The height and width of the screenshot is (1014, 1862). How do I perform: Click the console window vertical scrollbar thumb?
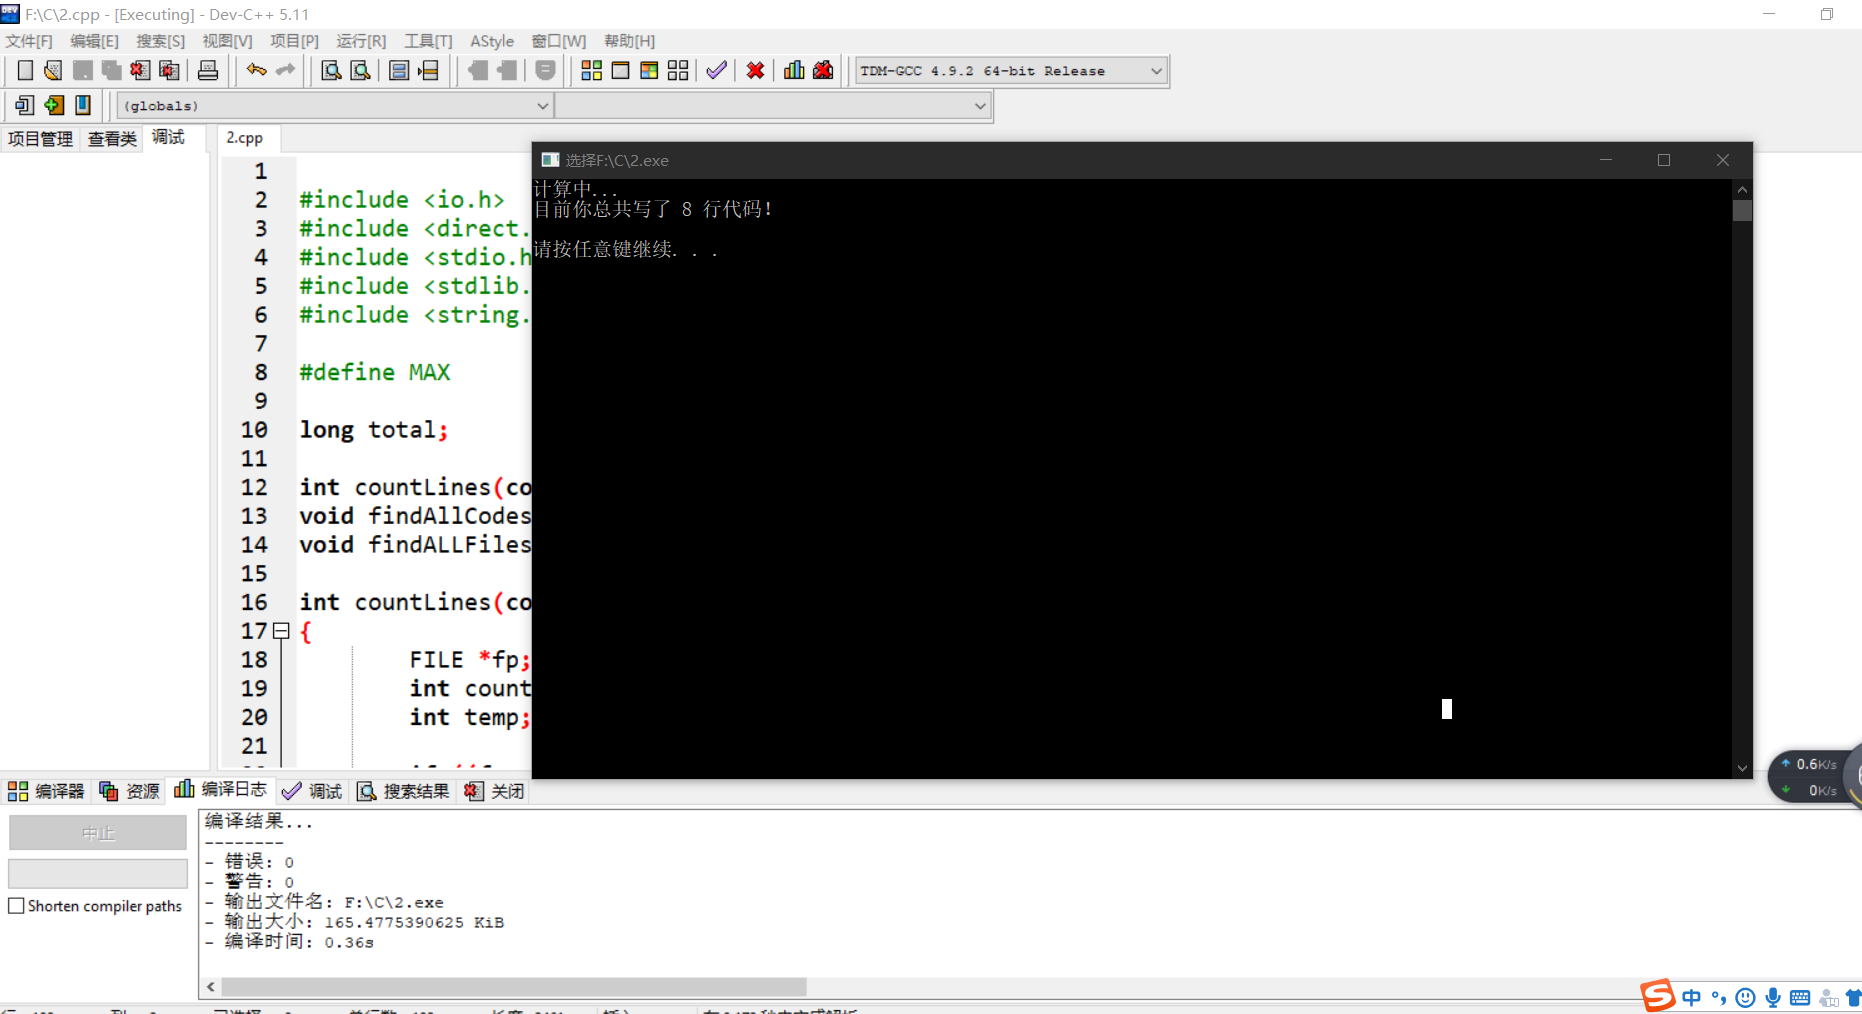1742,210
